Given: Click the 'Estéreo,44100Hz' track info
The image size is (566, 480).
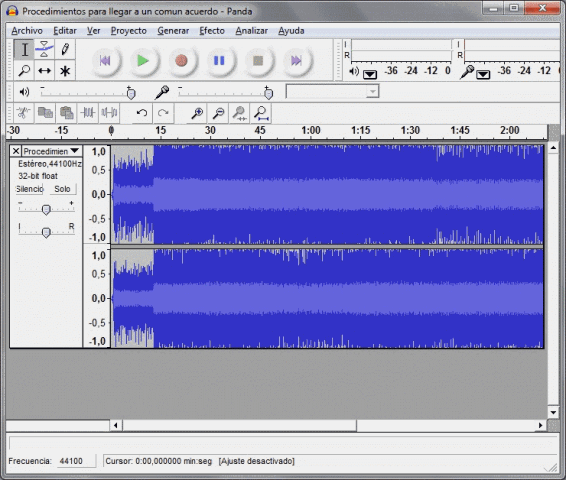Looking at the screenshot, I should (x=50, y=164).
